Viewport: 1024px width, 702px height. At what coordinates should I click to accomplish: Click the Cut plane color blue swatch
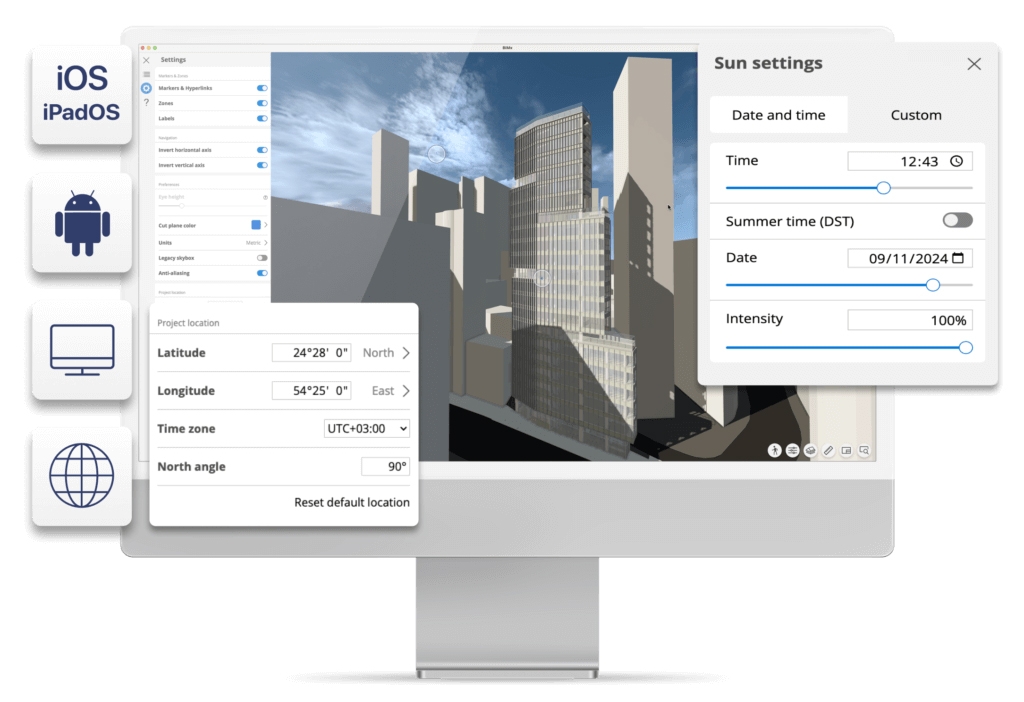256,225
